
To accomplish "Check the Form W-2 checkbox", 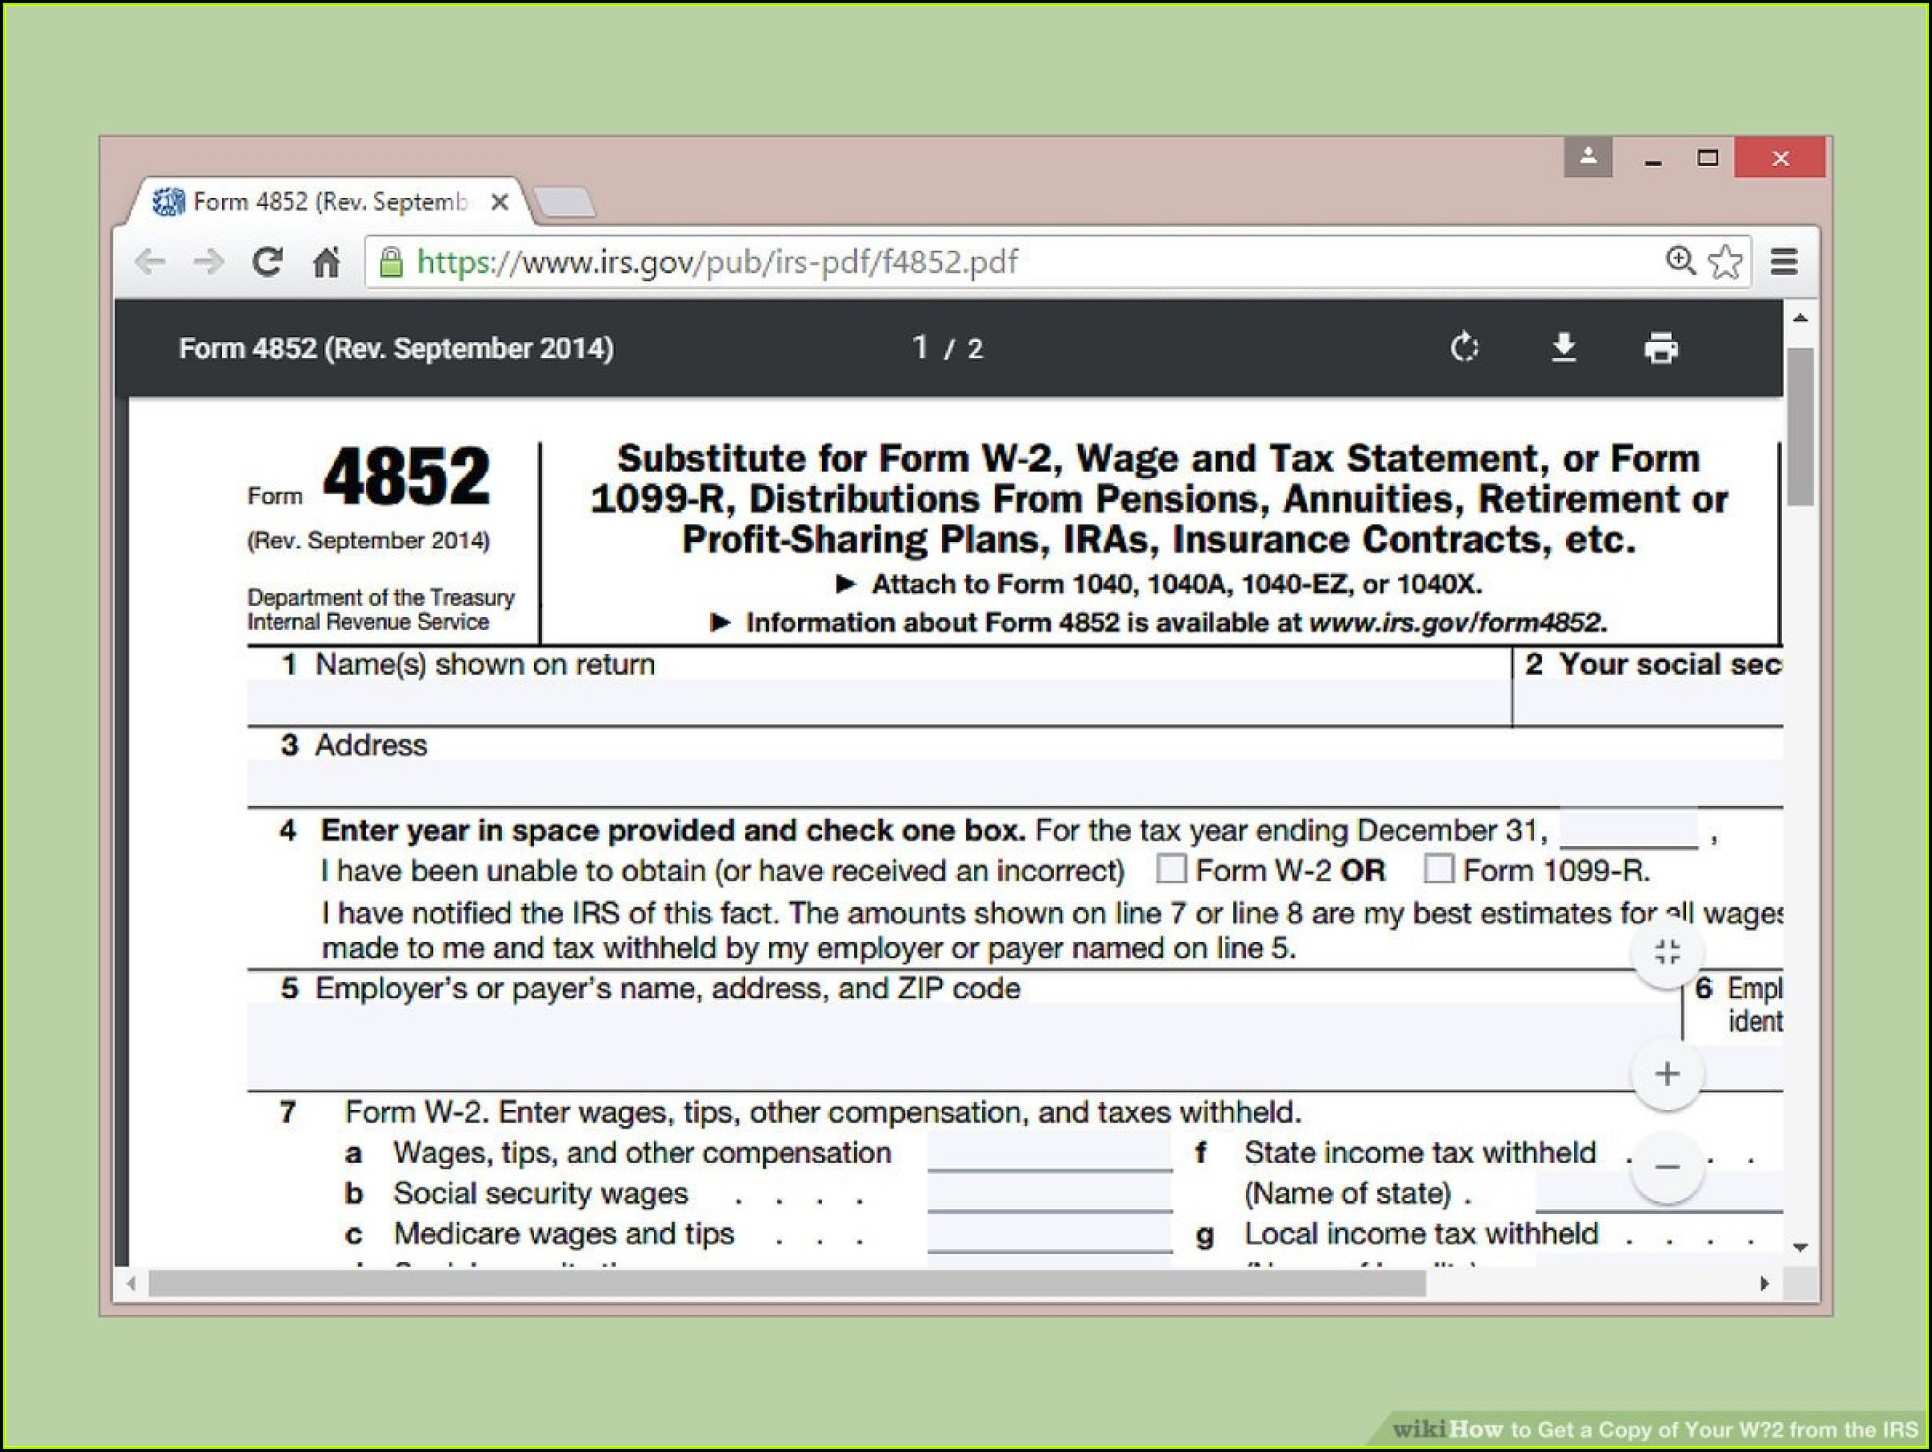I will [x=1171, y=868].
